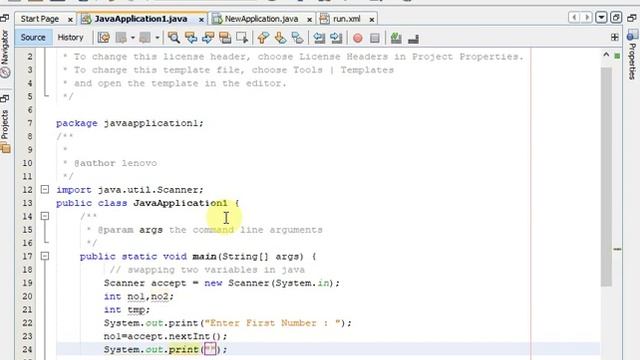Close the JavaApplication1.java tab
Screen dimensions: 640x360
201,19
